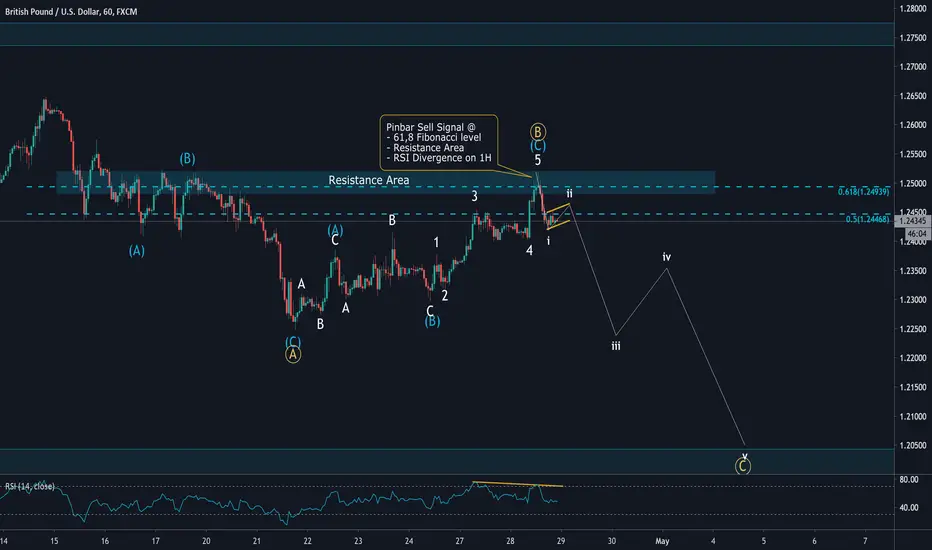Image resolution: width=932 pixels, height=550 pixels.
Task: Select the circled yellow C target label
Action: 742,467
